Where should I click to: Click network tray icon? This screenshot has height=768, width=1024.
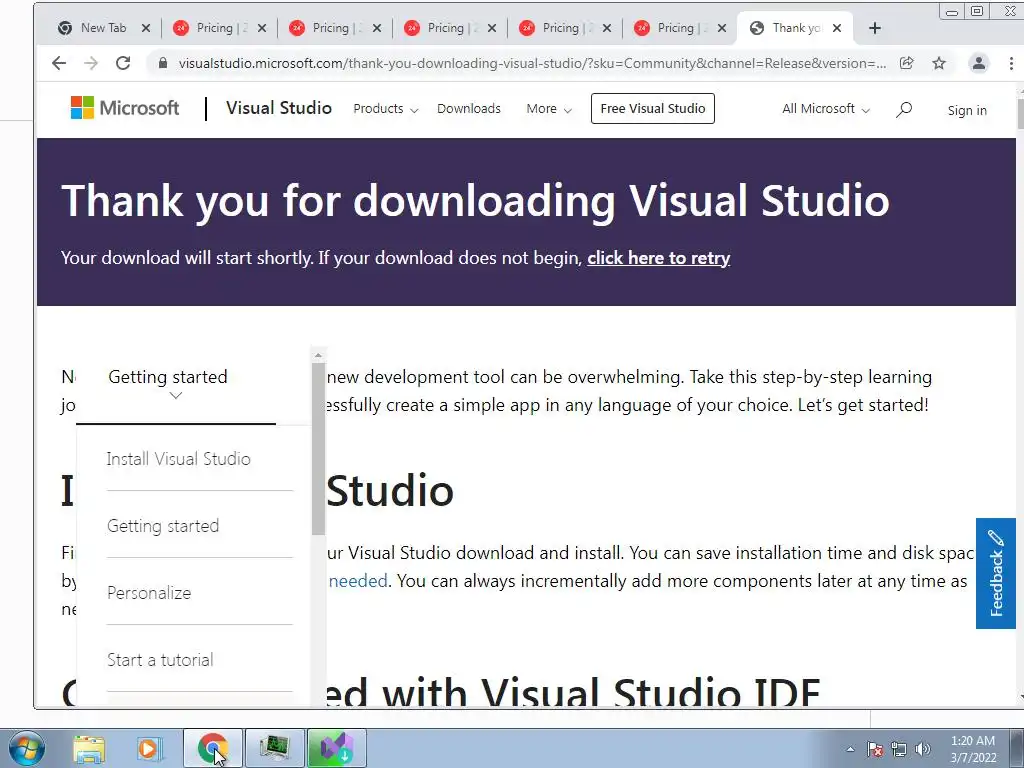[899, 749]
